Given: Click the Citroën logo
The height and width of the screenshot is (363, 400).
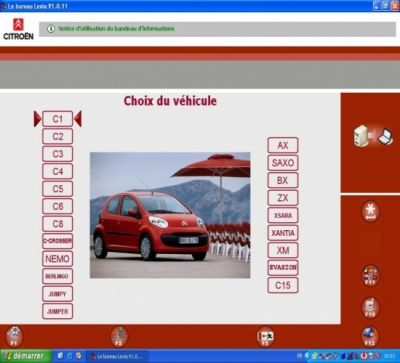Looking at the screenshot, I should [18, 29].
